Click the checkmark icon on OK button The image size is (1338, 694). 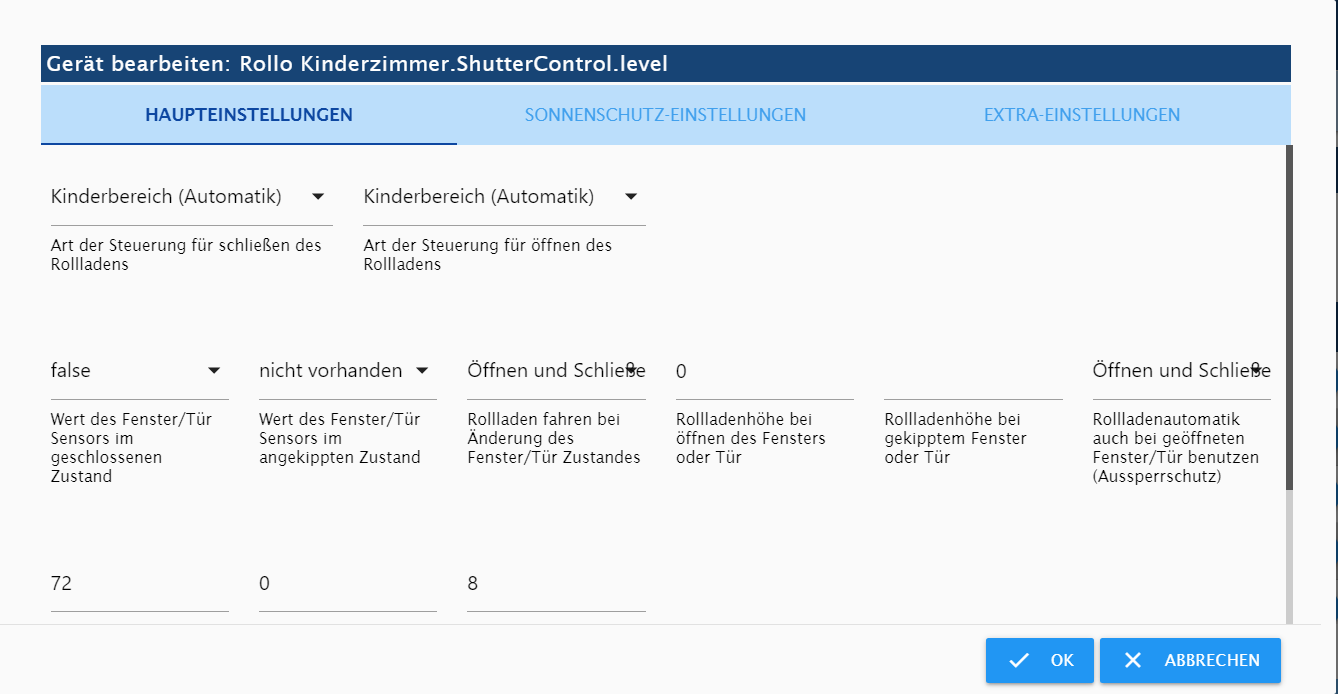pos(1019,660)
